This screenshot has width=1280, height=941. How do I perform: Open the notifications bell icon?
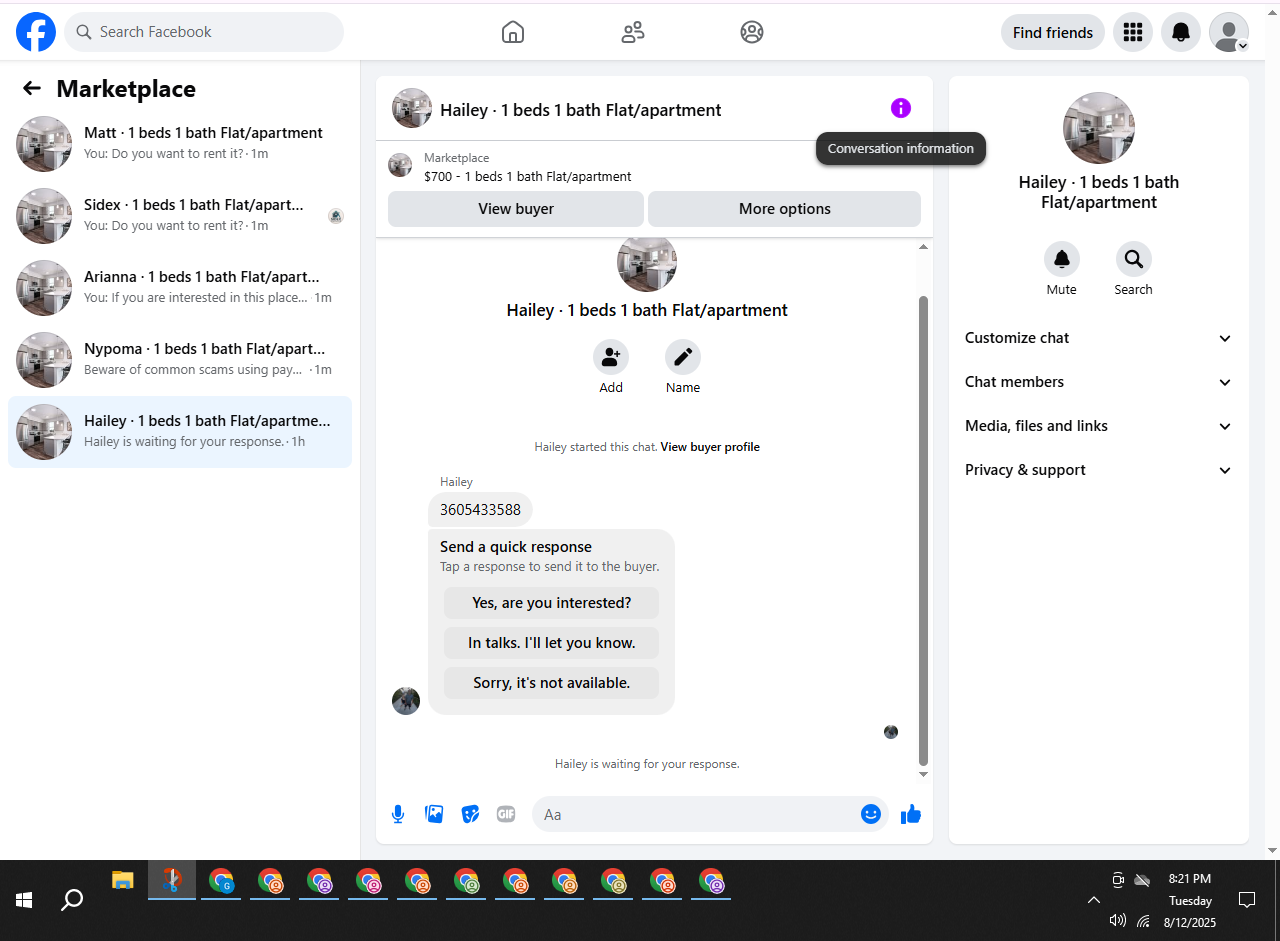(1181, 32)
